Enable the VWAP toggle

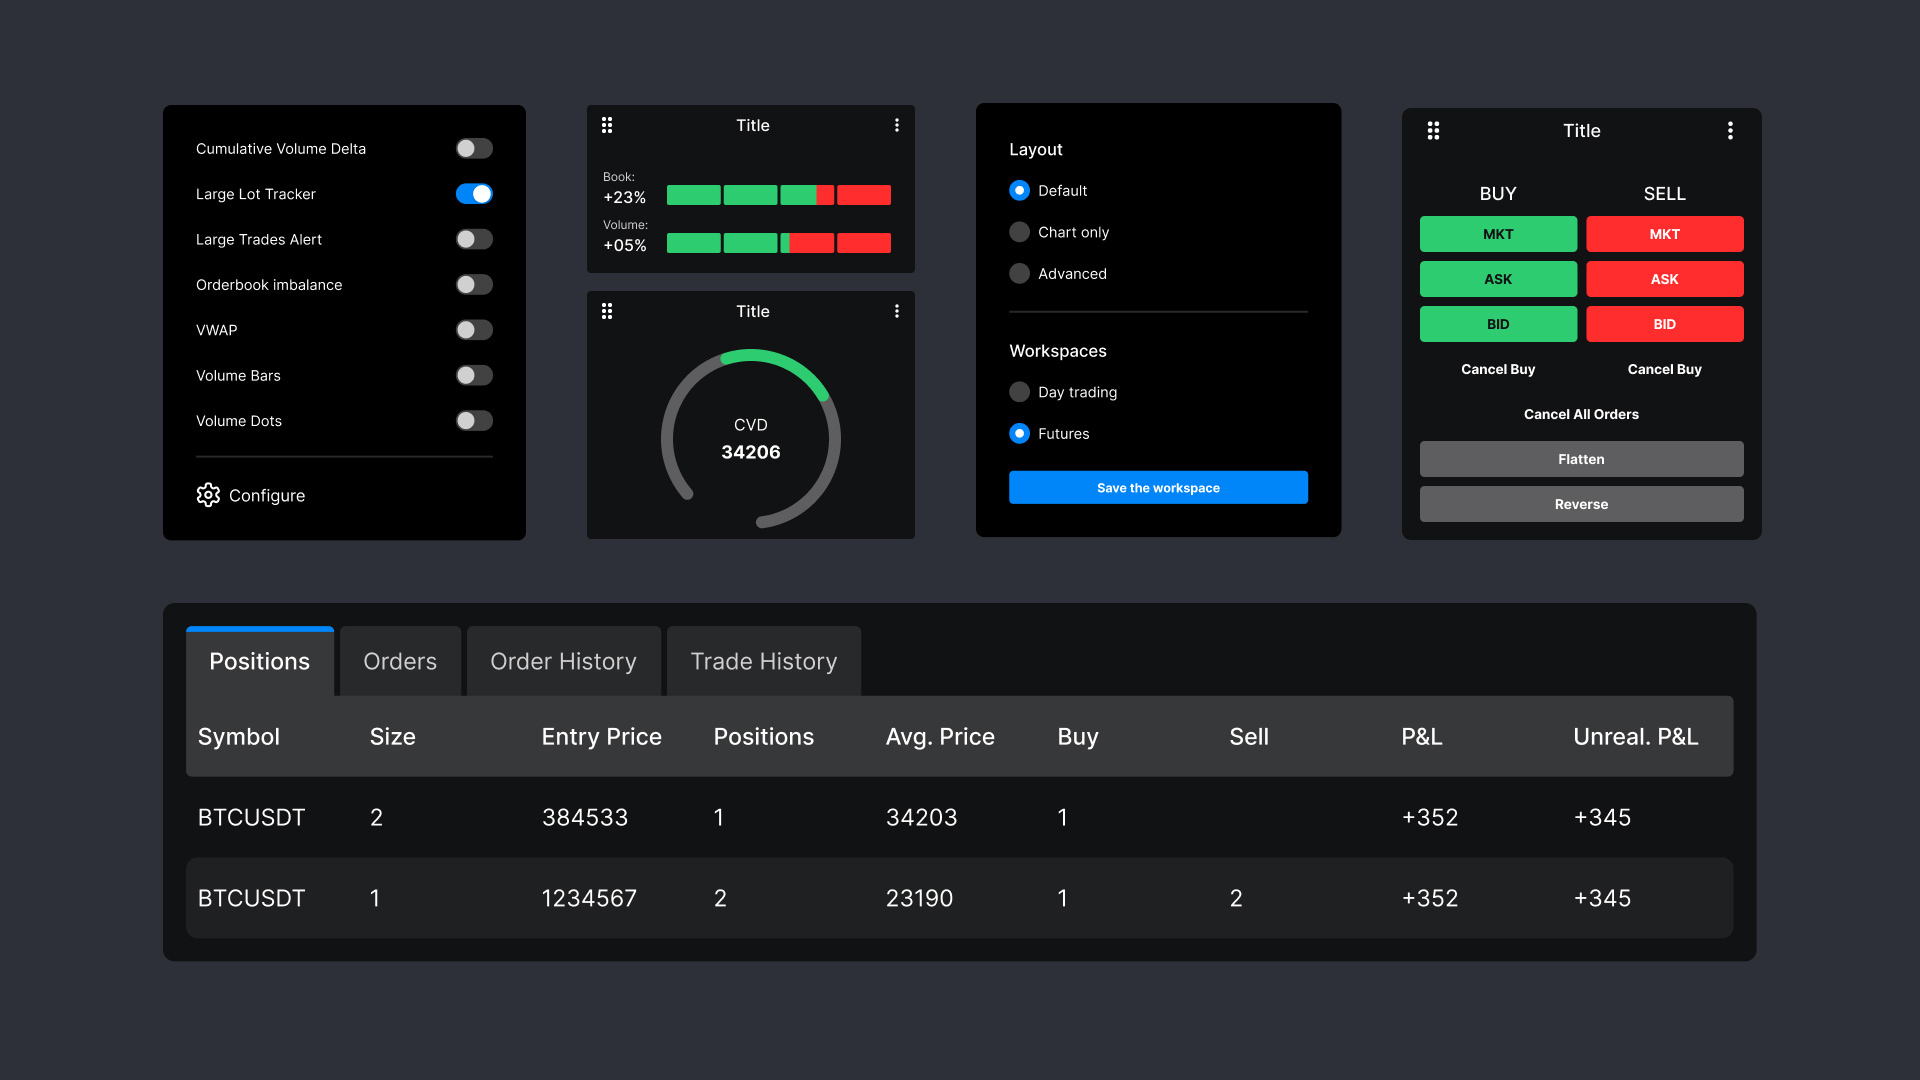tap(474, 329)
